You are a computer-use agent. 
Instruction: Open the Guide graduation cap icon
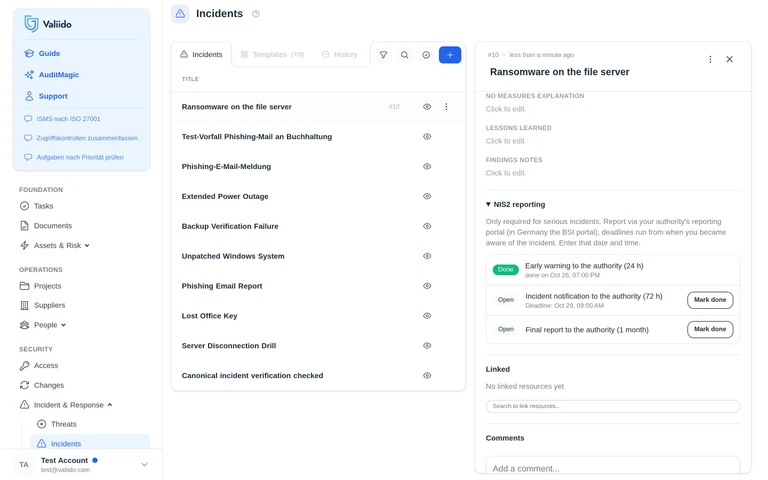tap(29, 53)
